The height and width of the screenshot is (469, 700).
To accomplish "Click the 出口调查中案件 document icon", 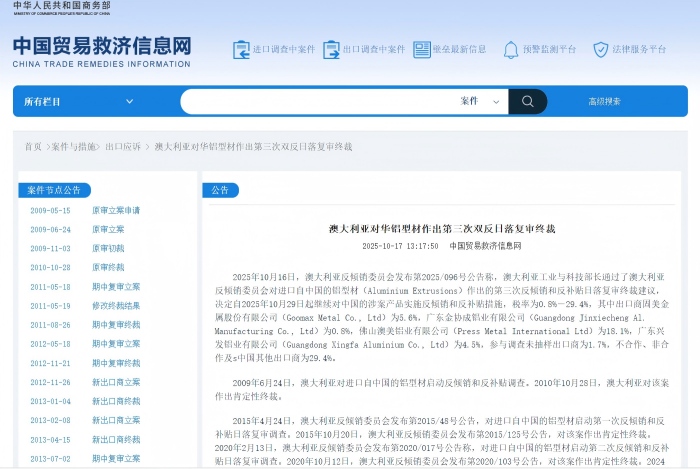I will pos(331,49).
